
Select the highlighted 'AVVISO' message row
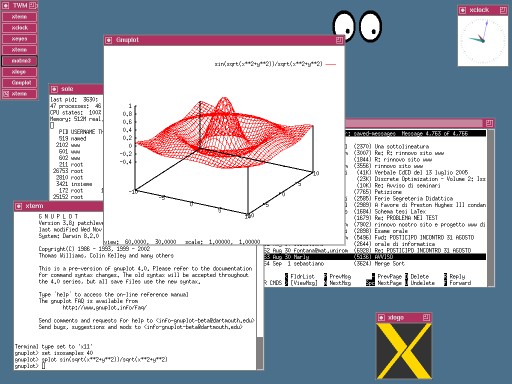[375, 257]
